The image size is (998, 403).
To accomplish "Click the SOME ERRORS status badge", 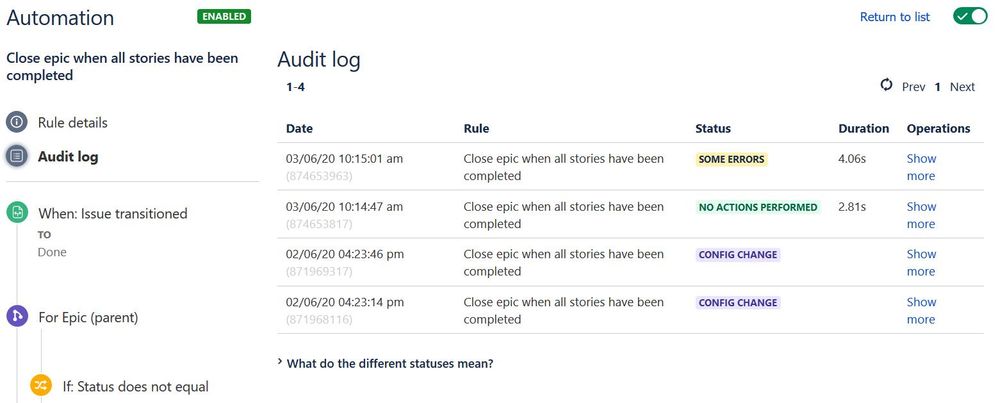I will point(732,159).
